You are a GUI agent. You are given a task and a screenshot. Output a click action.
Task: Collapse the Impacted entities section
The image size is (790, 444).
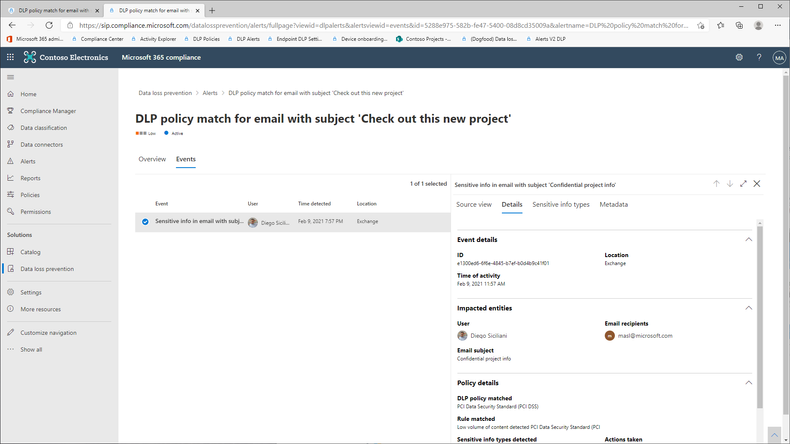point(749,308)
